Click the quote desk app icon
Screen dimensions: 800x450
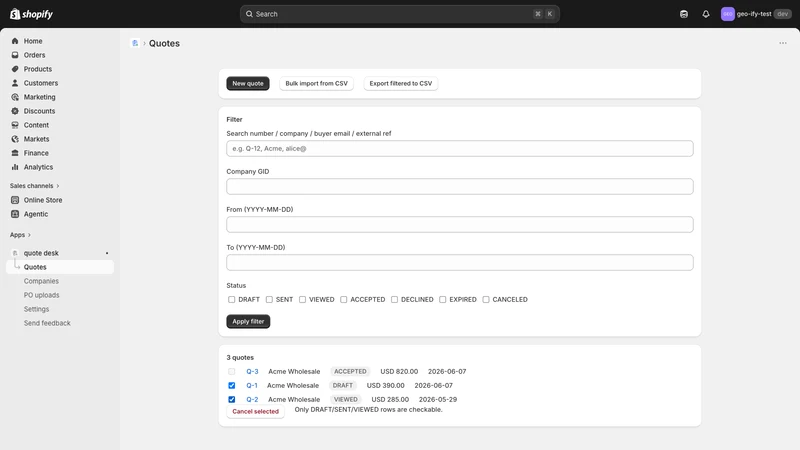point(15,253)
